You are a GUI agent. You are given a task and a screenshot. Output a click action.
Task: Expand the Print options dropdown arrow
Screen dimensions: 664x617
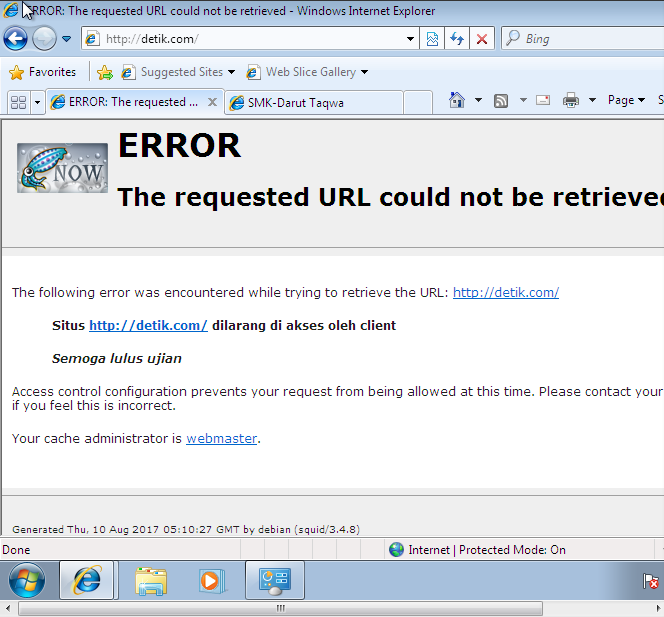[x=592, y=100]
